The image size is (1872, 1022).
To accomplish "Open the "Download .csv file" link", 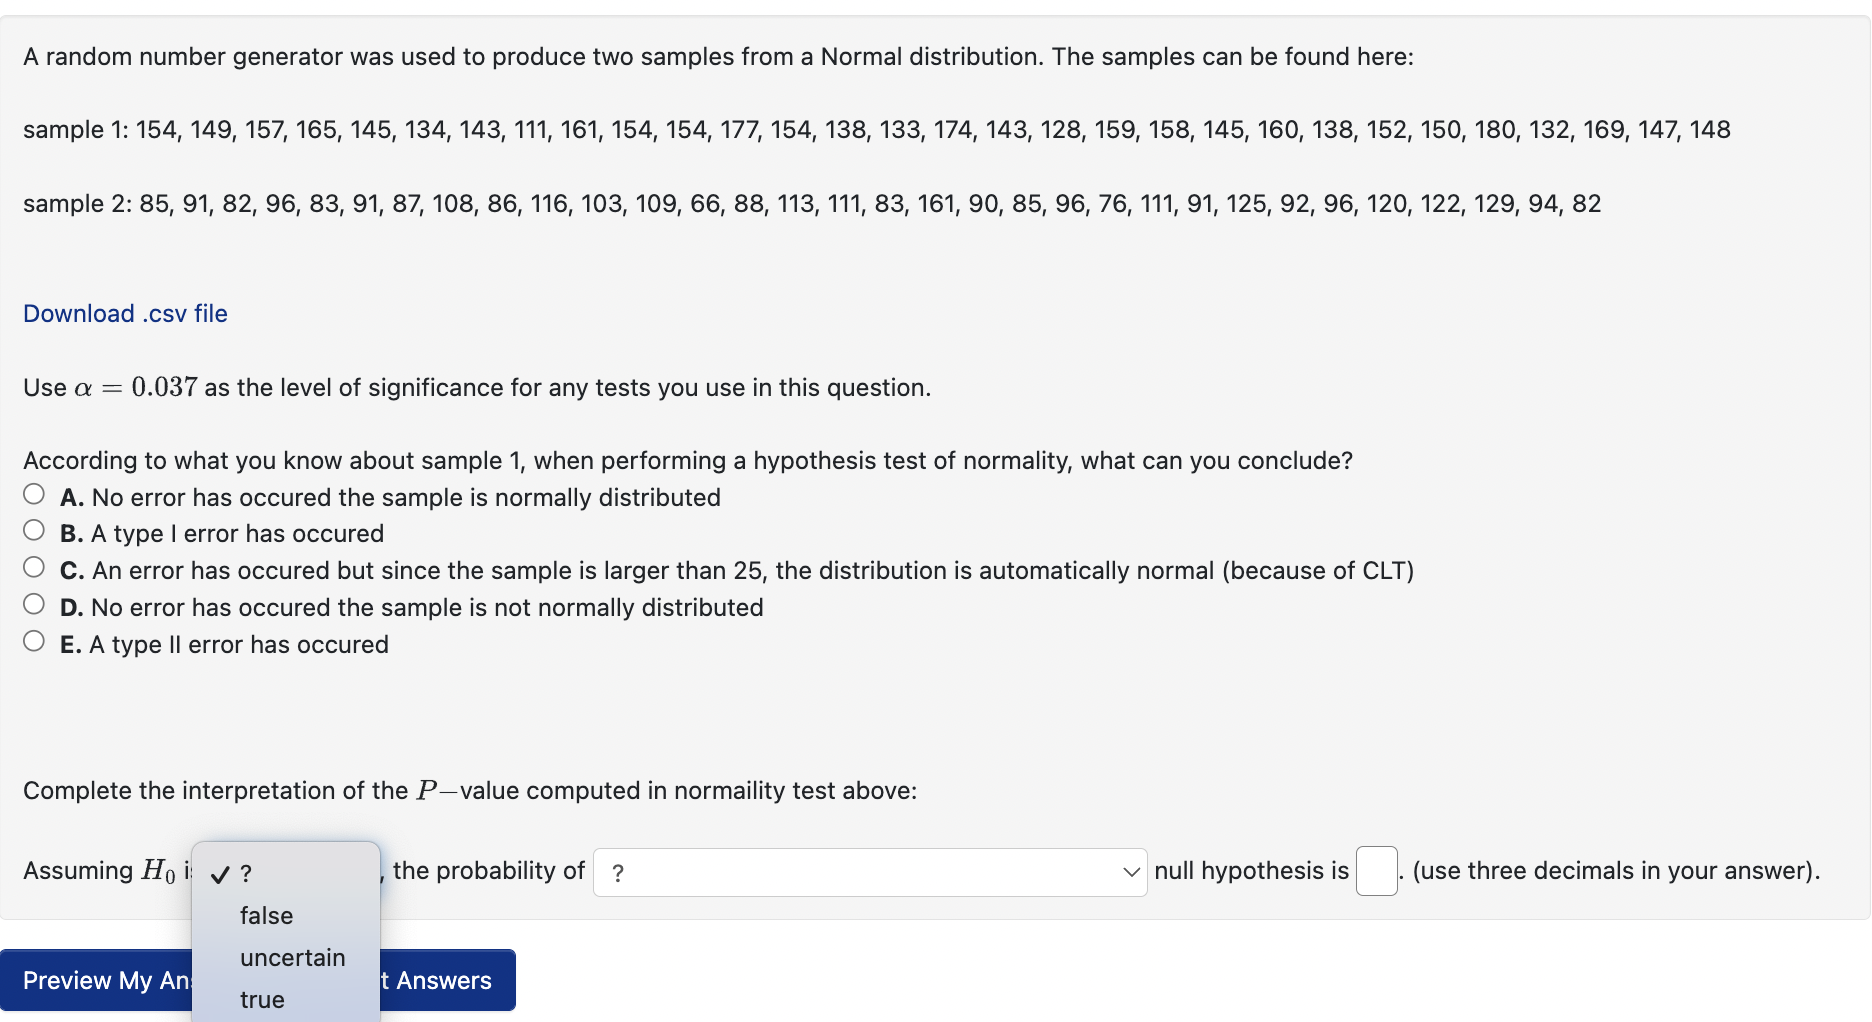I will point(125,313).
